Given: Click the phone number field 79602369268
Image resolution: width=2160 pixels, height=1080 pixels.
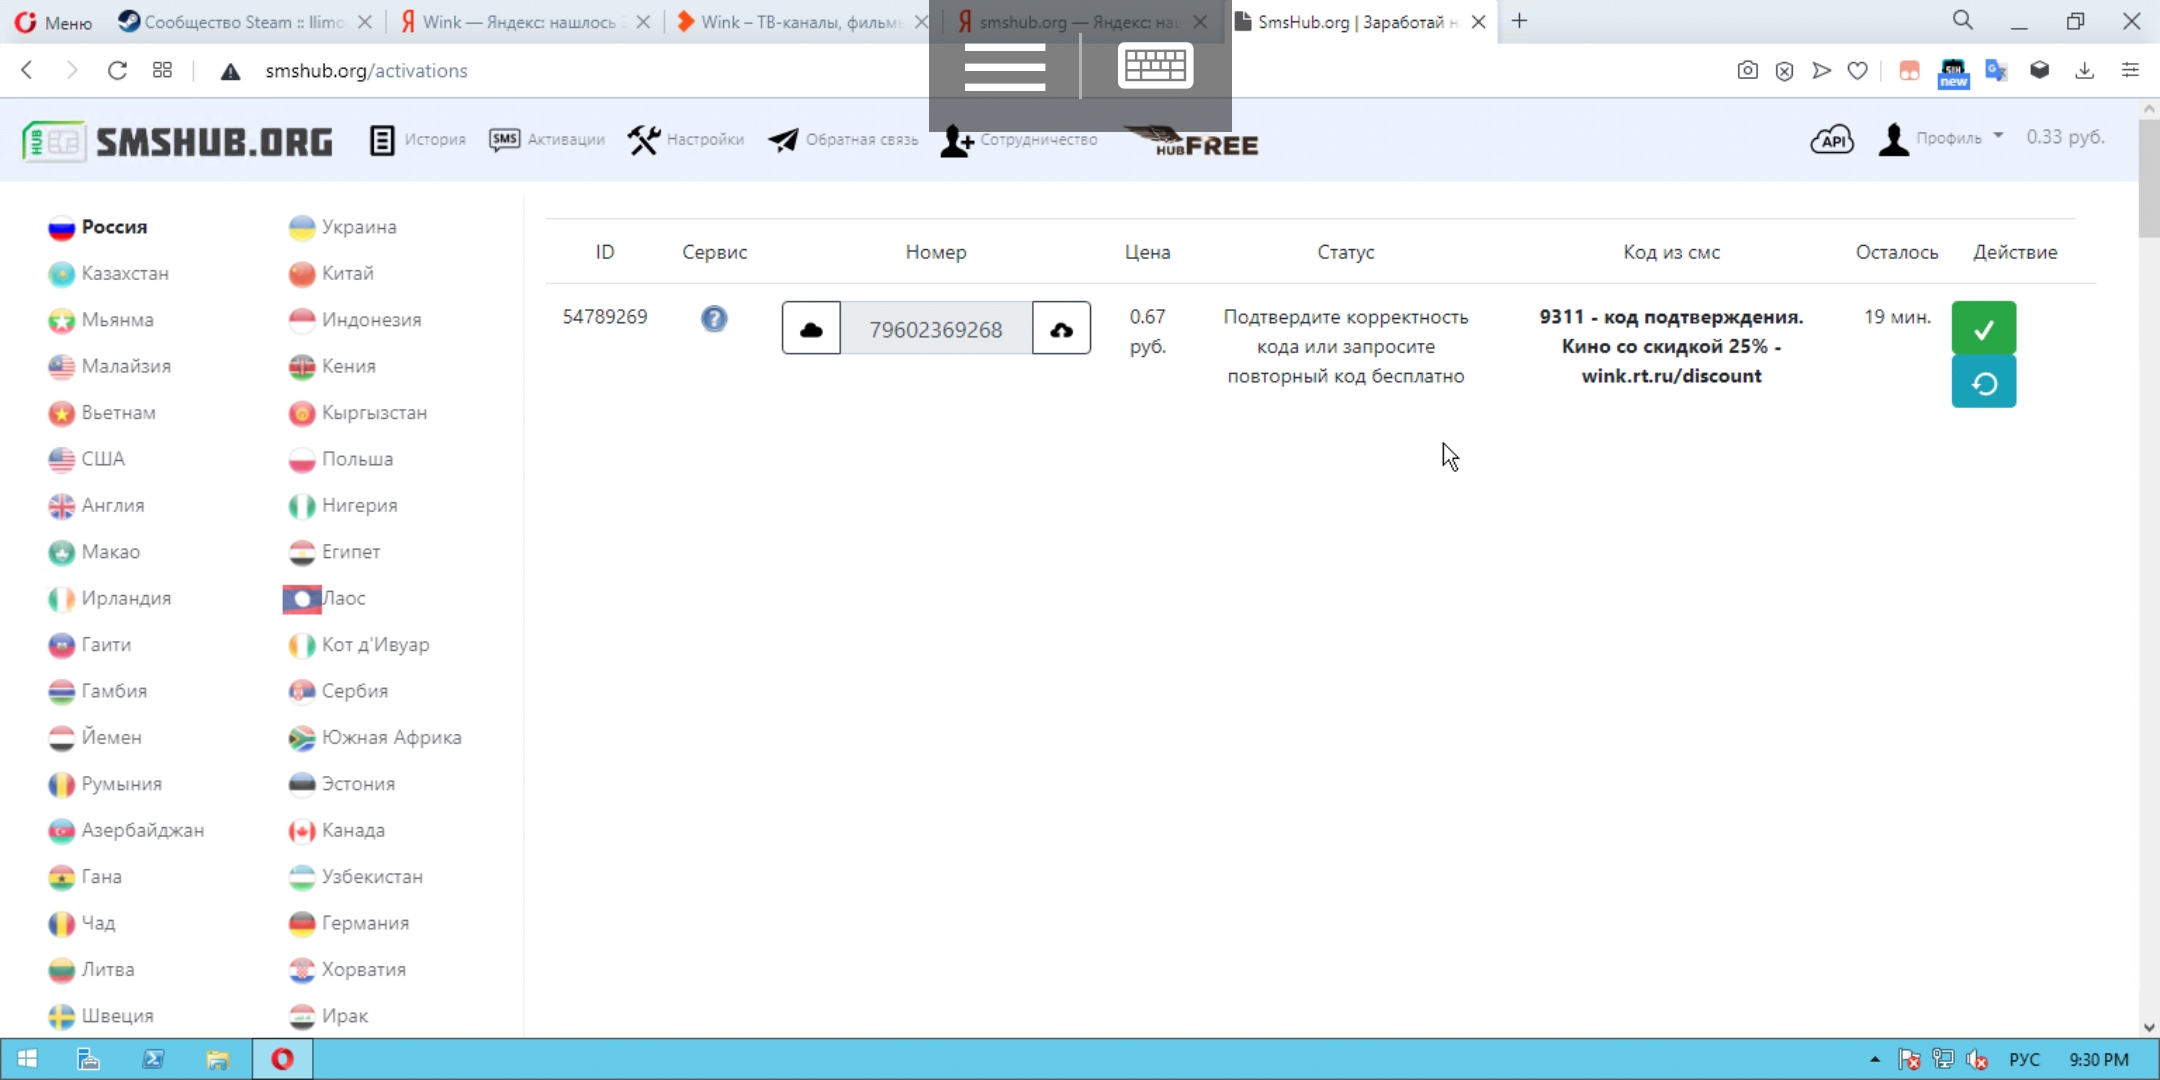Looking at the screenshot, I should 935,329.
